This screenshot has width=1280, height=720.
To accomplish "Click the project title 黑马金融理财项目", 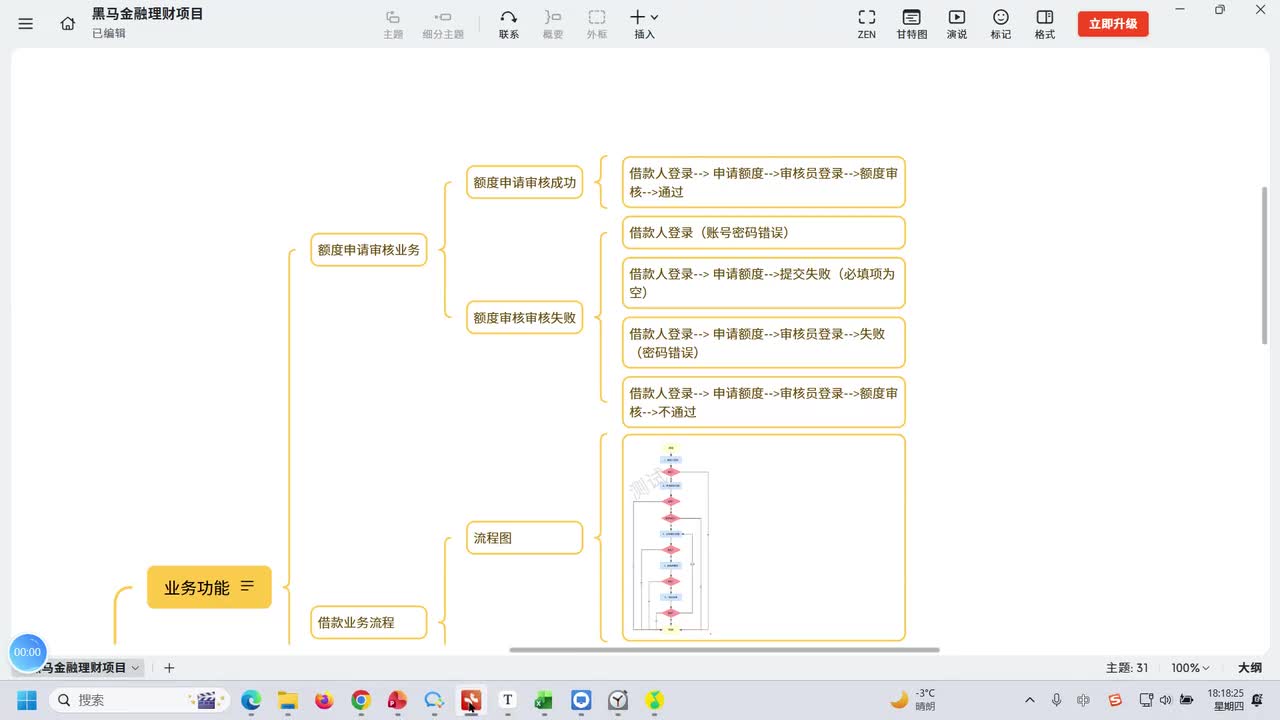I will [x=148, y=14].
